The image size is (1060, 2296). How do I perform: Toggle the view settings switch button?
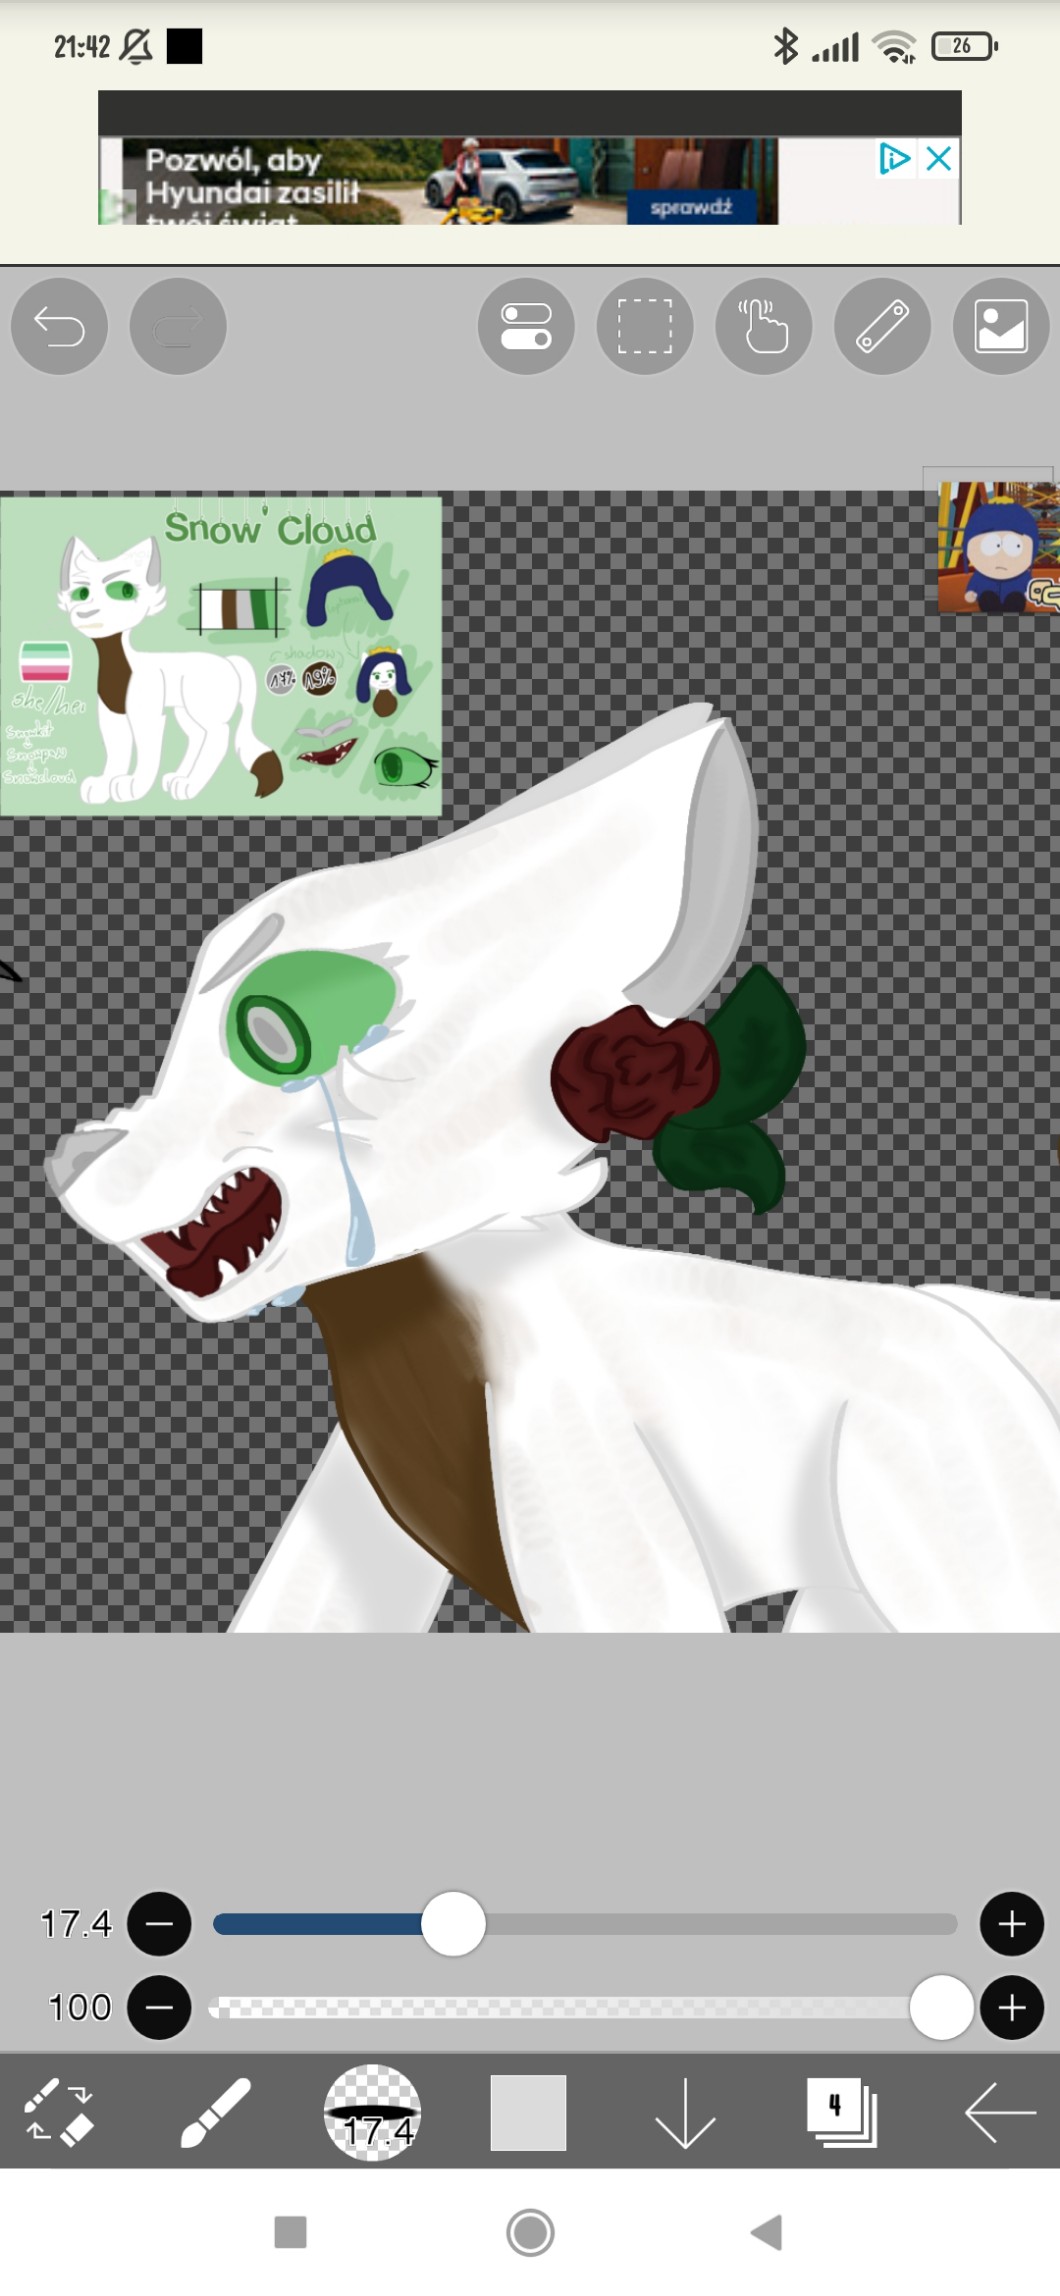(x=526, y=326)
